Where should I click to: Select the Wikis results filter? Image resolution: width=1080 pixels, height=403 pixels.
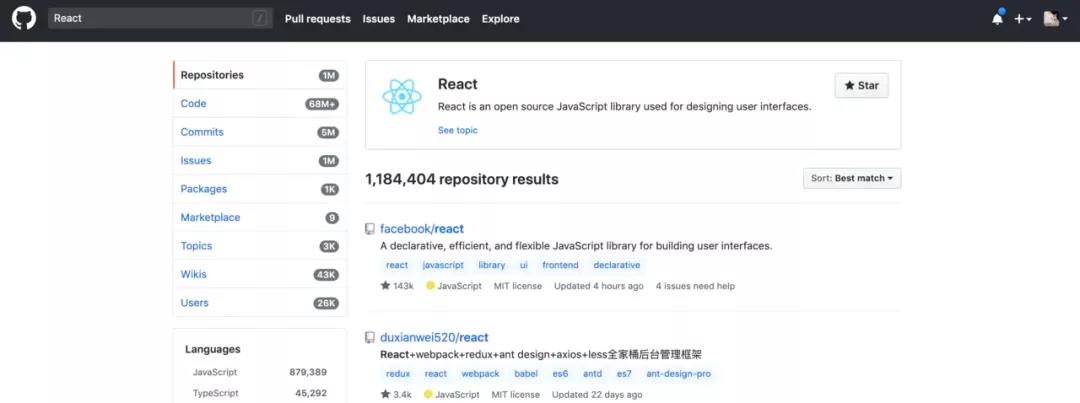click(260, 274)
